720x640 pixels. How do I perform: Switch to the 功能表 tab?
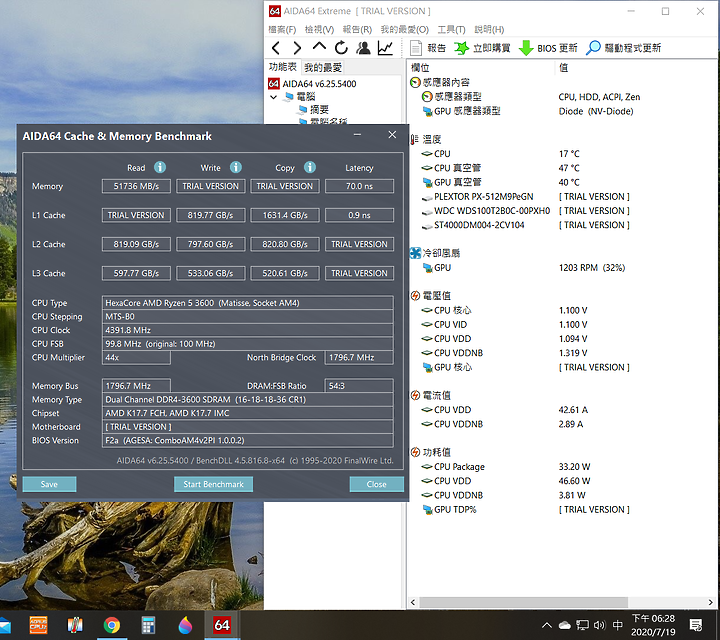pyautogui.click(x=282, y=67)
